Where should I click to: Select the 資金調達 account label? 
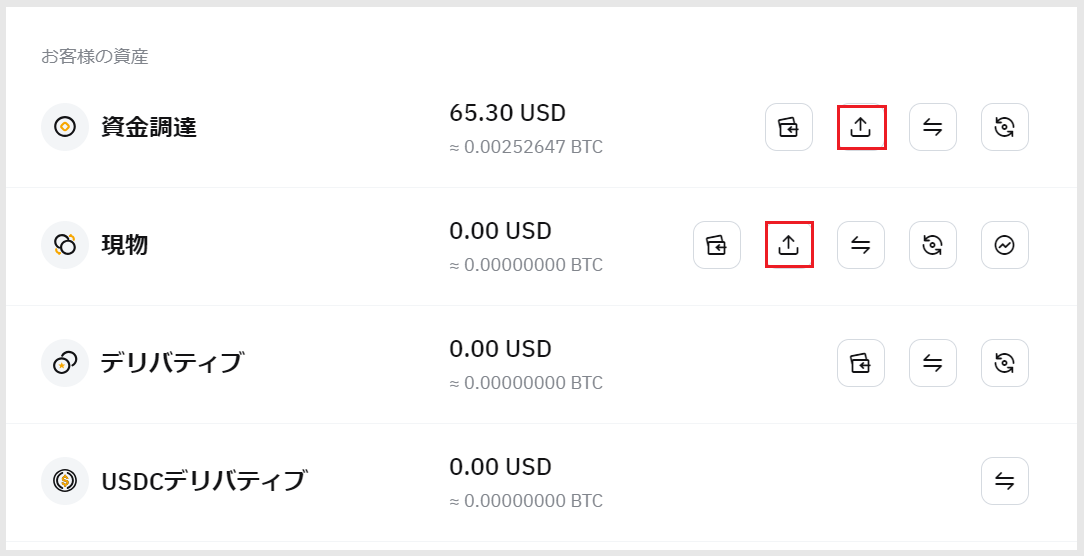149,127
